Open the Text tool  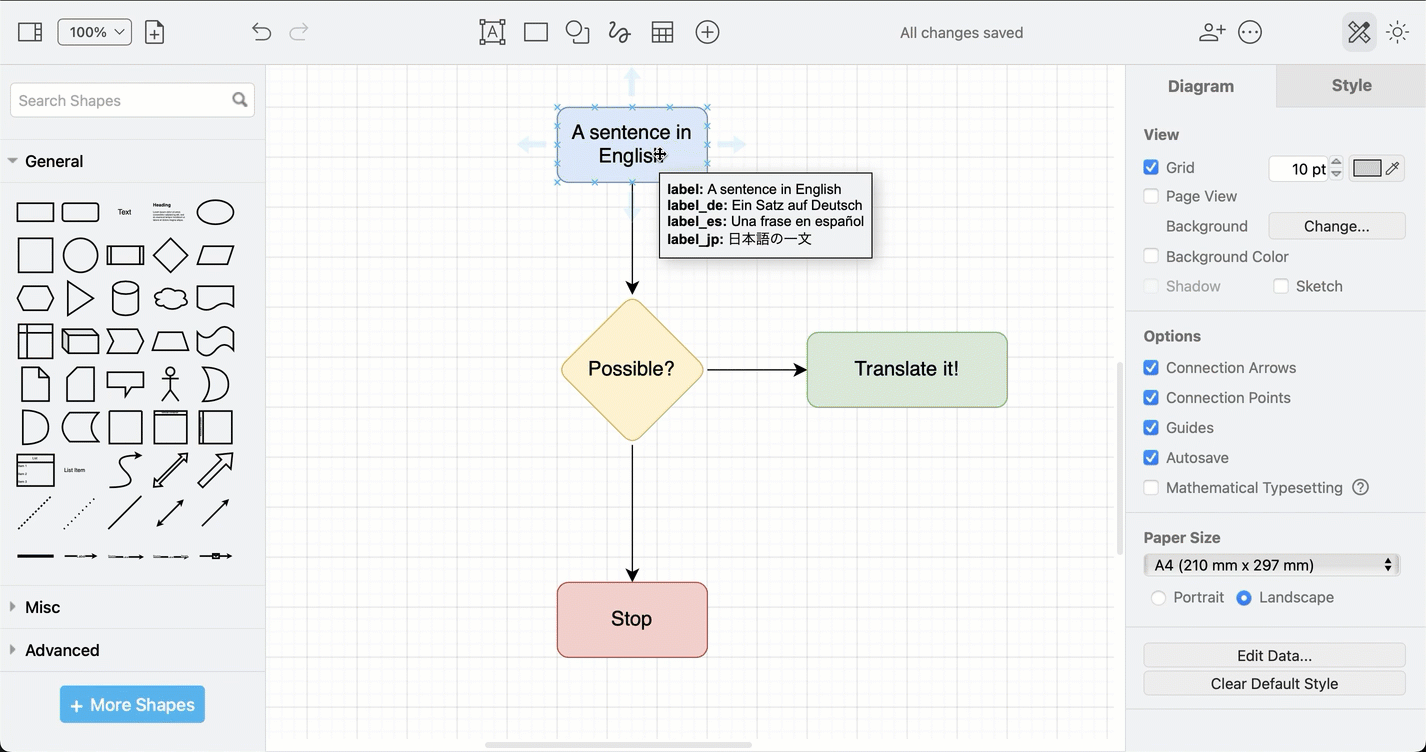tap(492, 31)
